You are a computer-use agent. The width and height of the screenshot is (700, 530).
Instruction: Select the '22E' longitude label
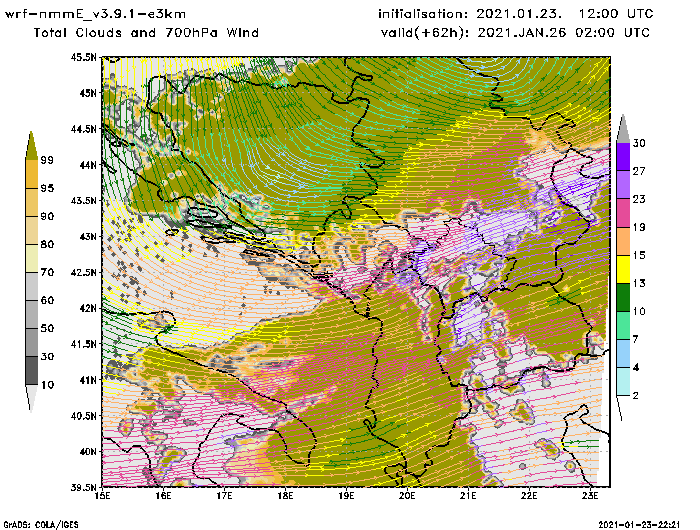click(x=529, y=496)
